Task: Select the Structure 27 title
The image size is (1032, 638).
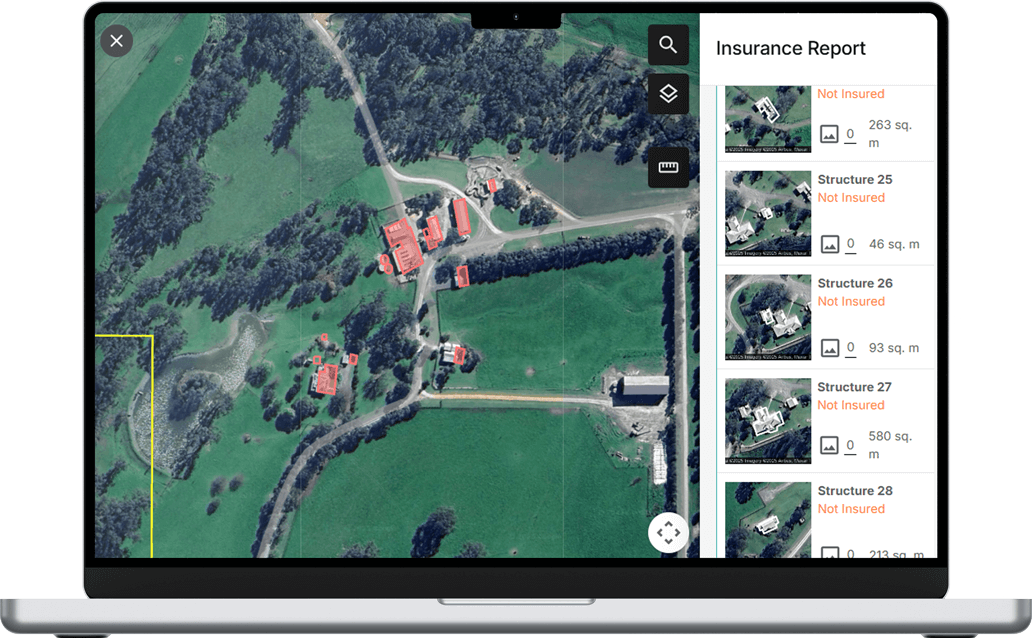Action: [x=854, y=387]
